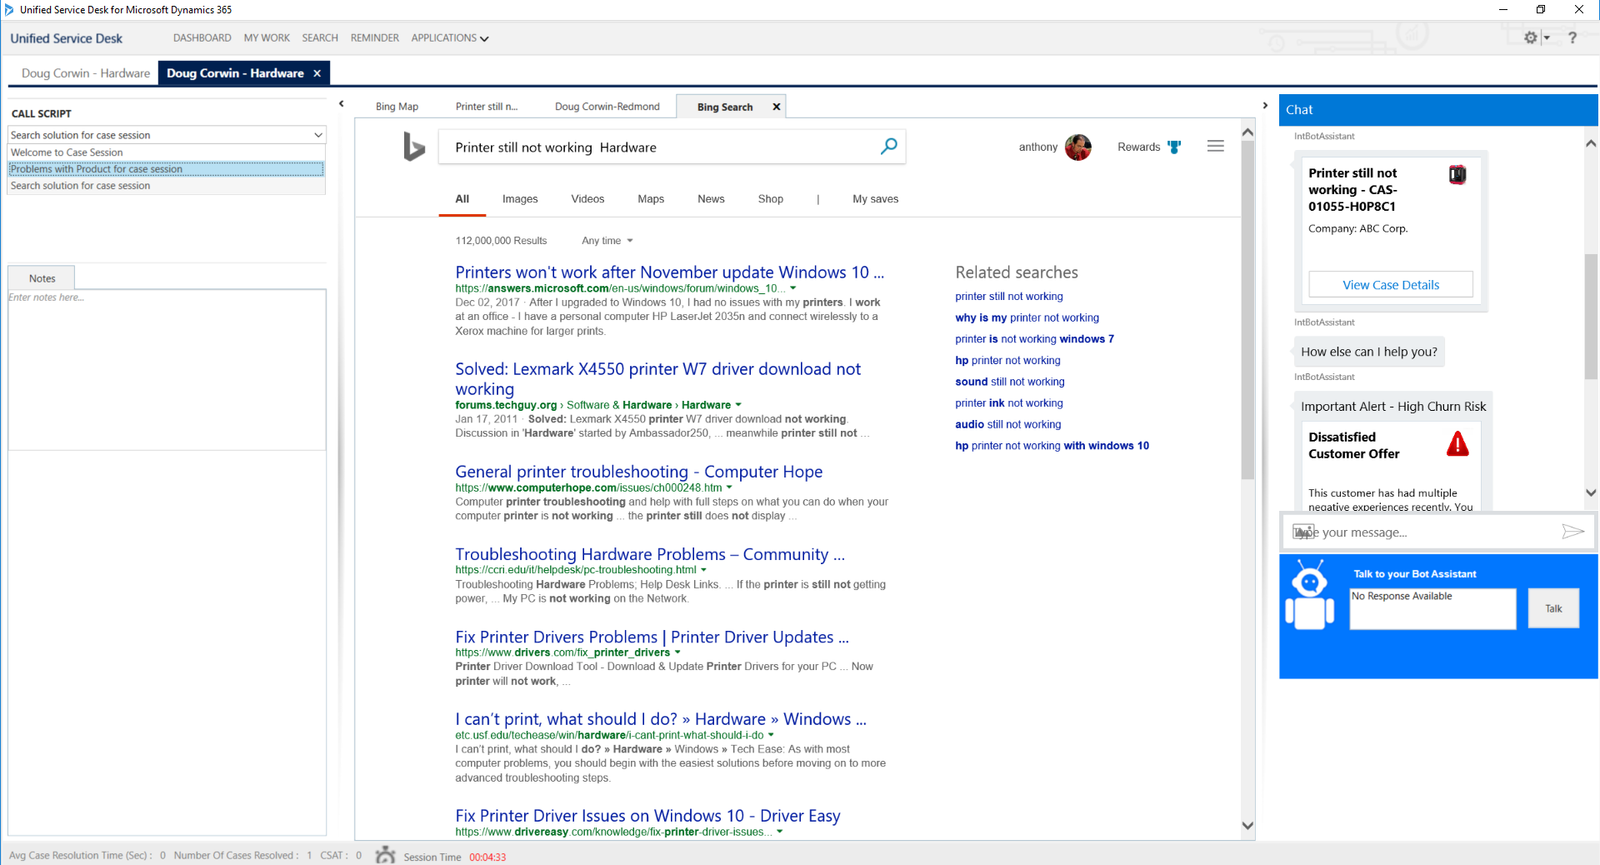Open Fix Printer Driver Issues on Windows 10 link
The image size is (1600, 865).
click(648, 816)
